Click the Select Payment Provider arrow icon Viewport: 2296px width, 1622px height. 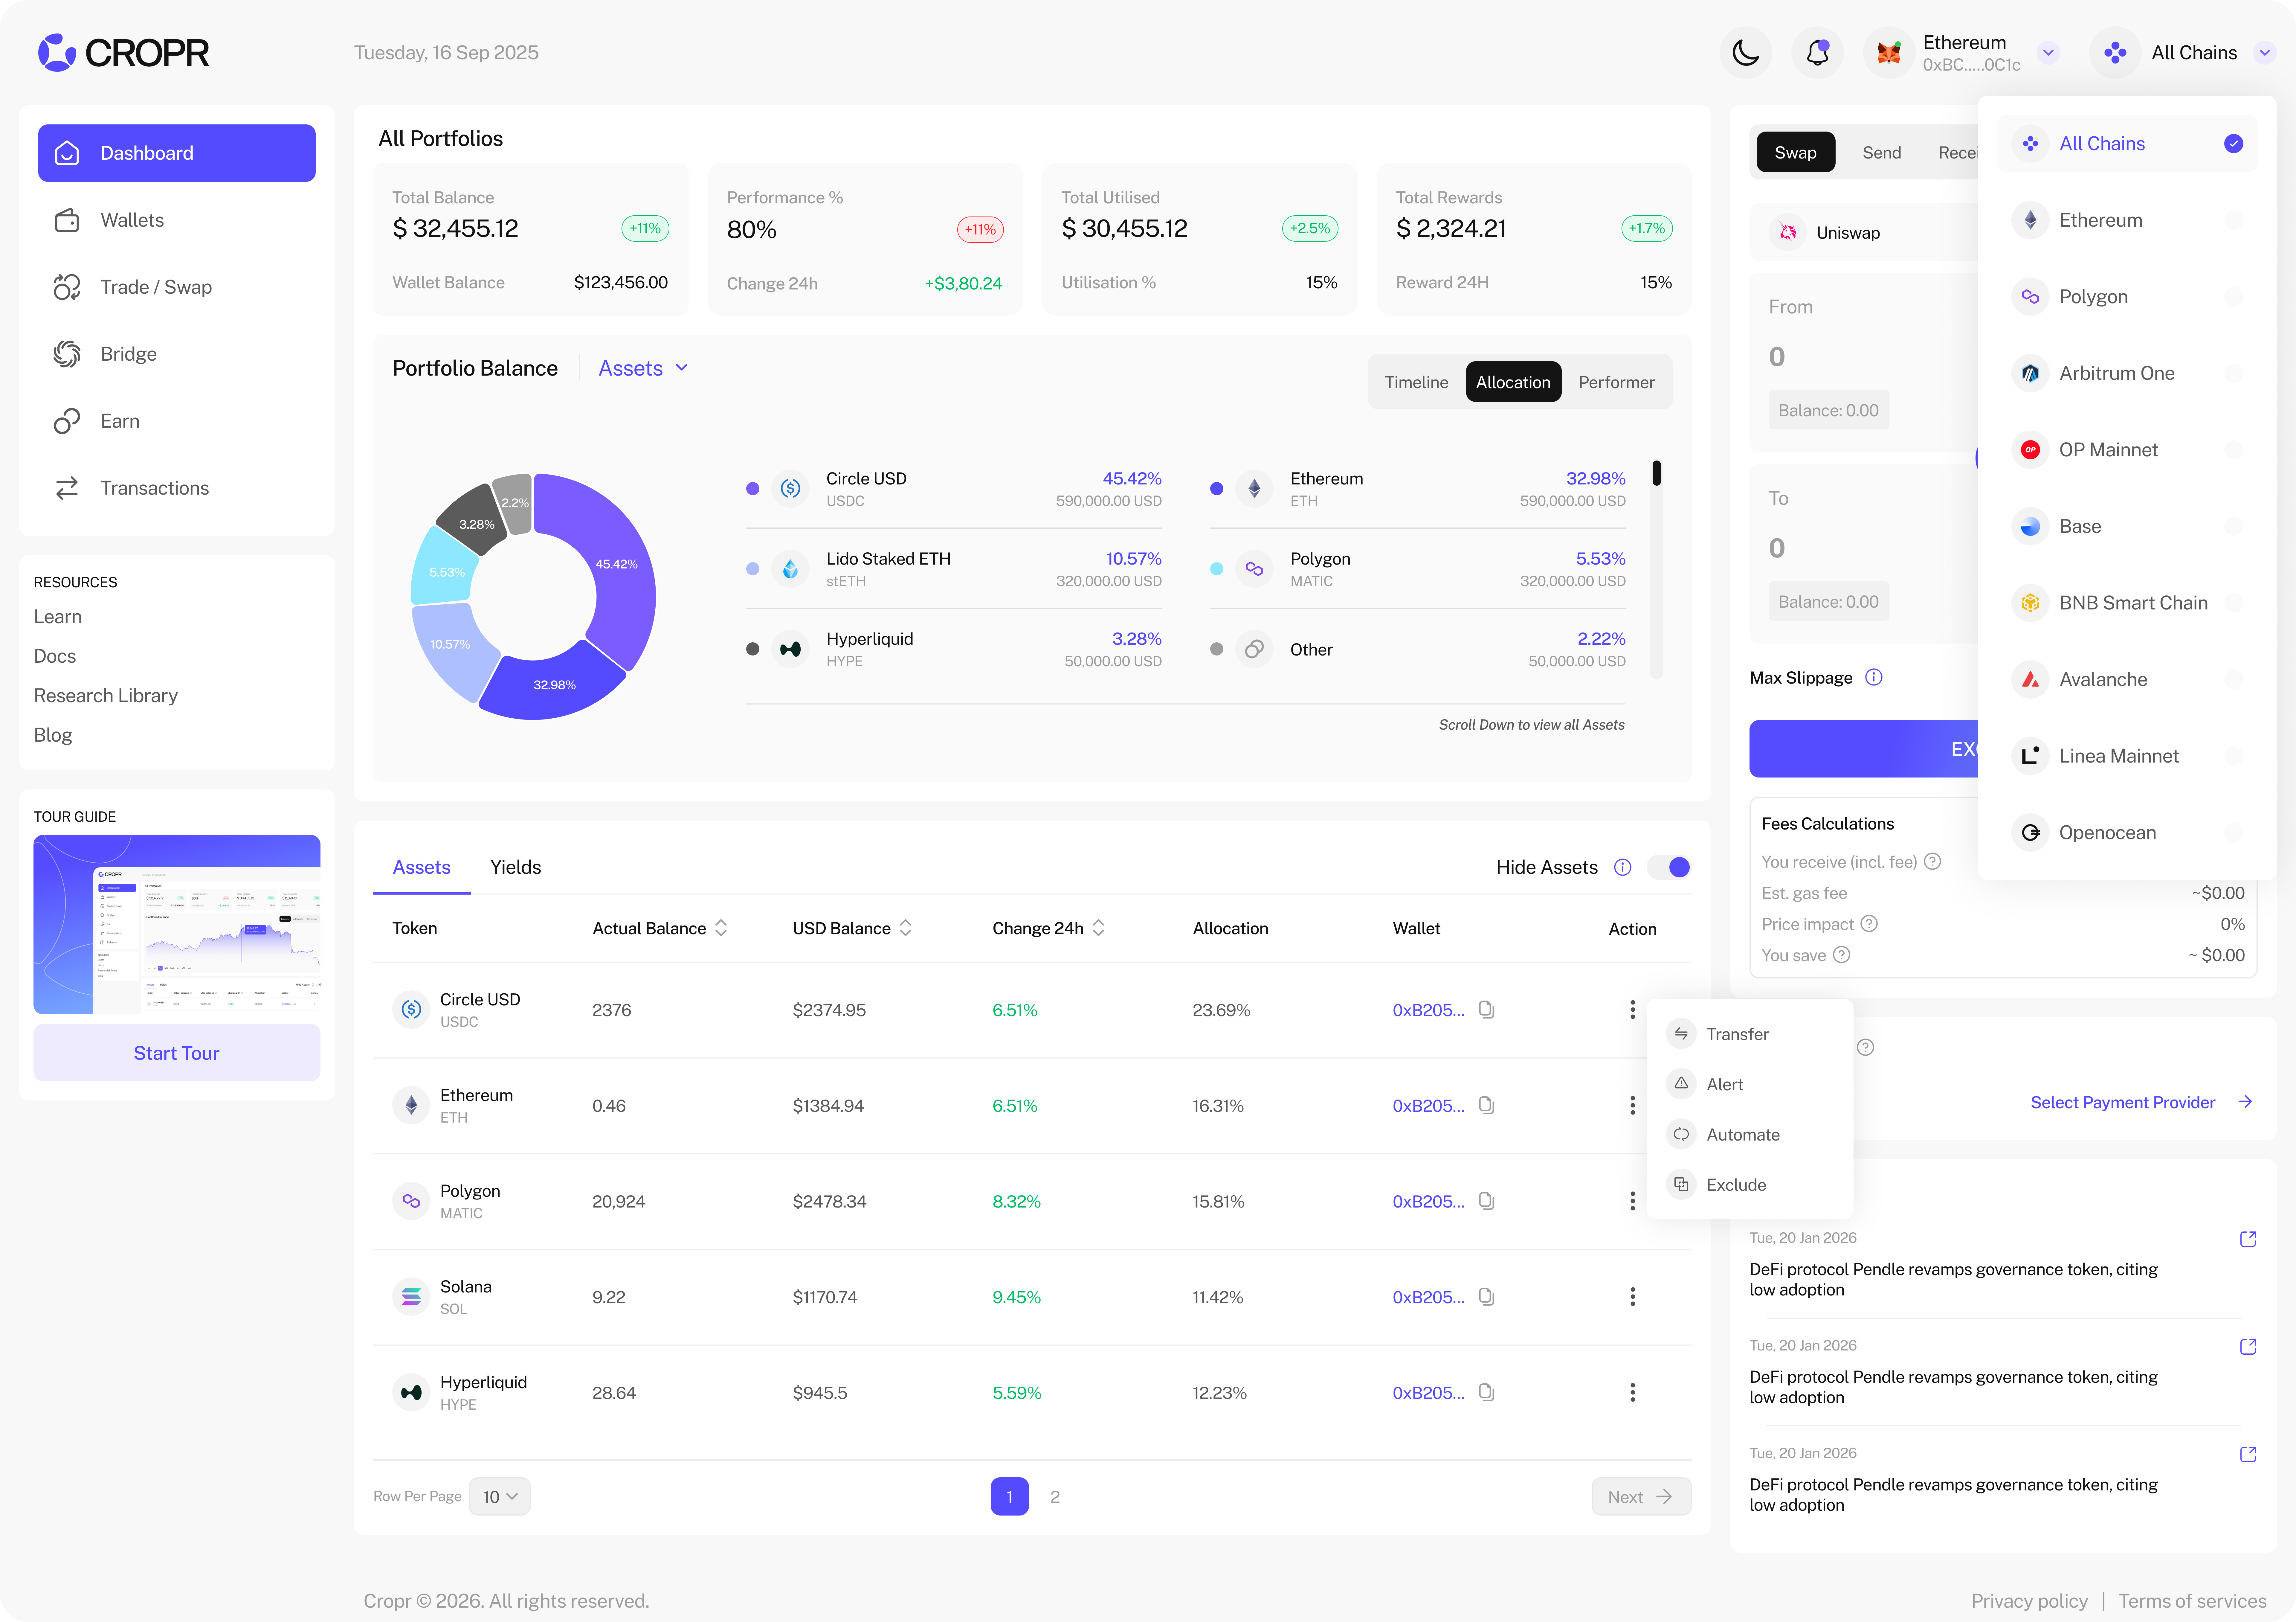click(x=2246, y=1102)
